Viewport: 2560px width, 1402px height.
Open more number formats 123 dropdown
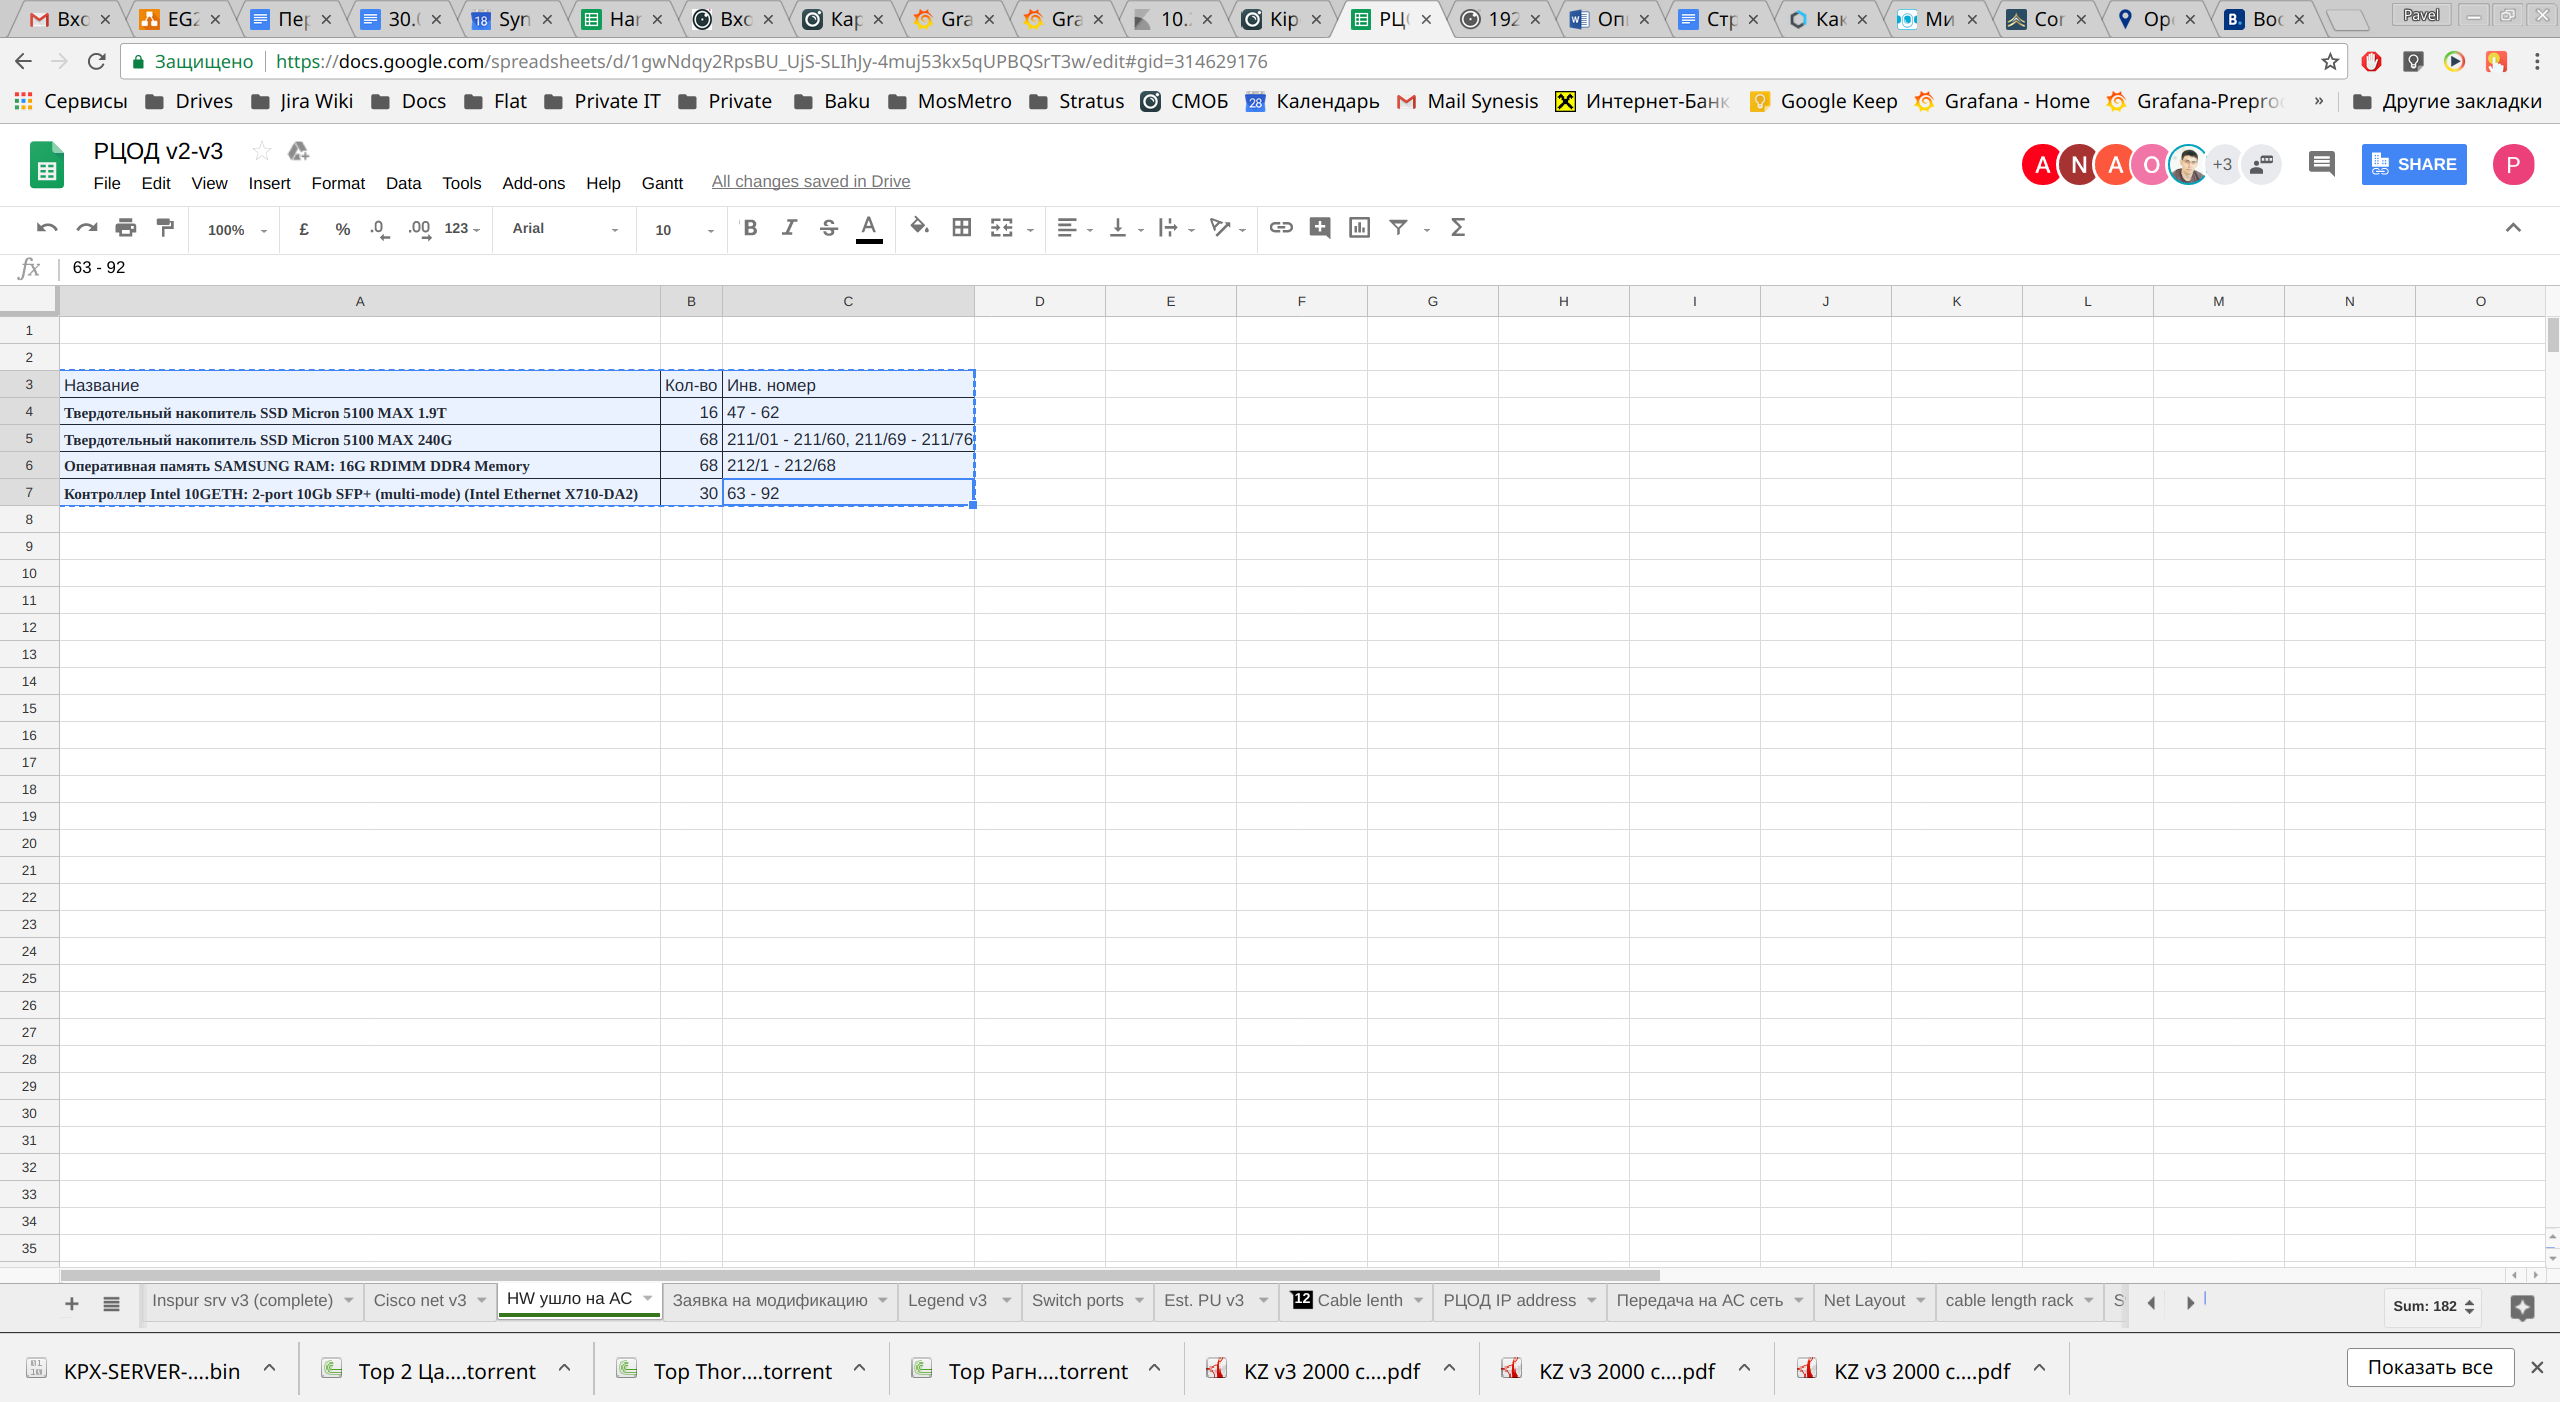[x=463, y=229]
